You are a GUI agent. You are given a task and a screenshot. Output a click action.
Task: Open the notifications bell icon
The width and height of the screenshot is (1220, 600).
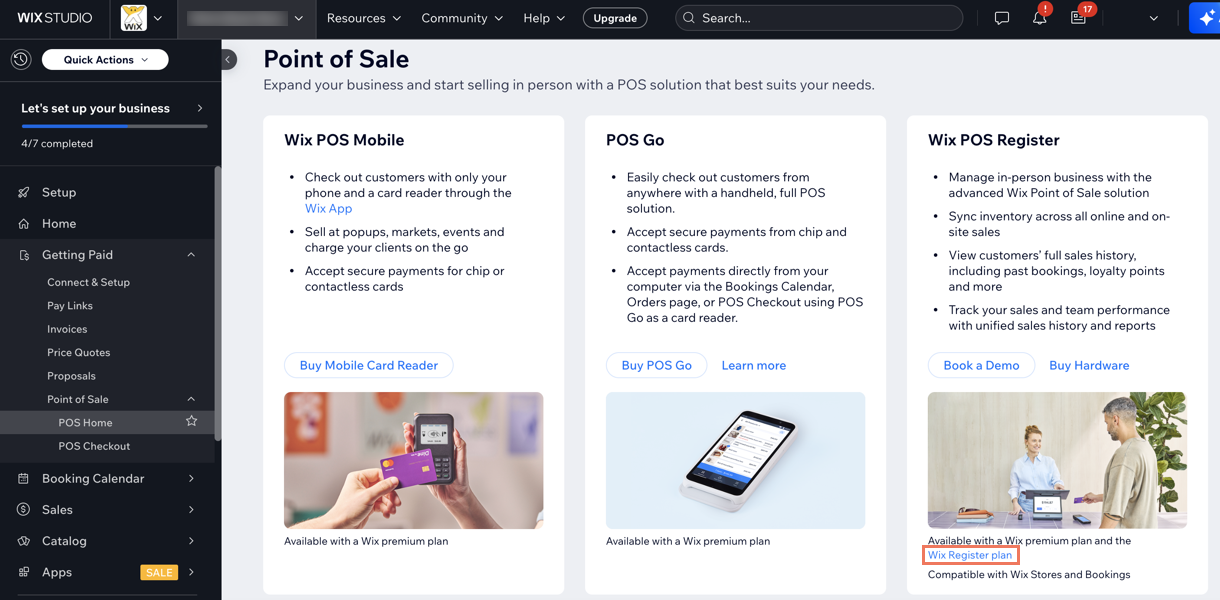click(1040, 17)
